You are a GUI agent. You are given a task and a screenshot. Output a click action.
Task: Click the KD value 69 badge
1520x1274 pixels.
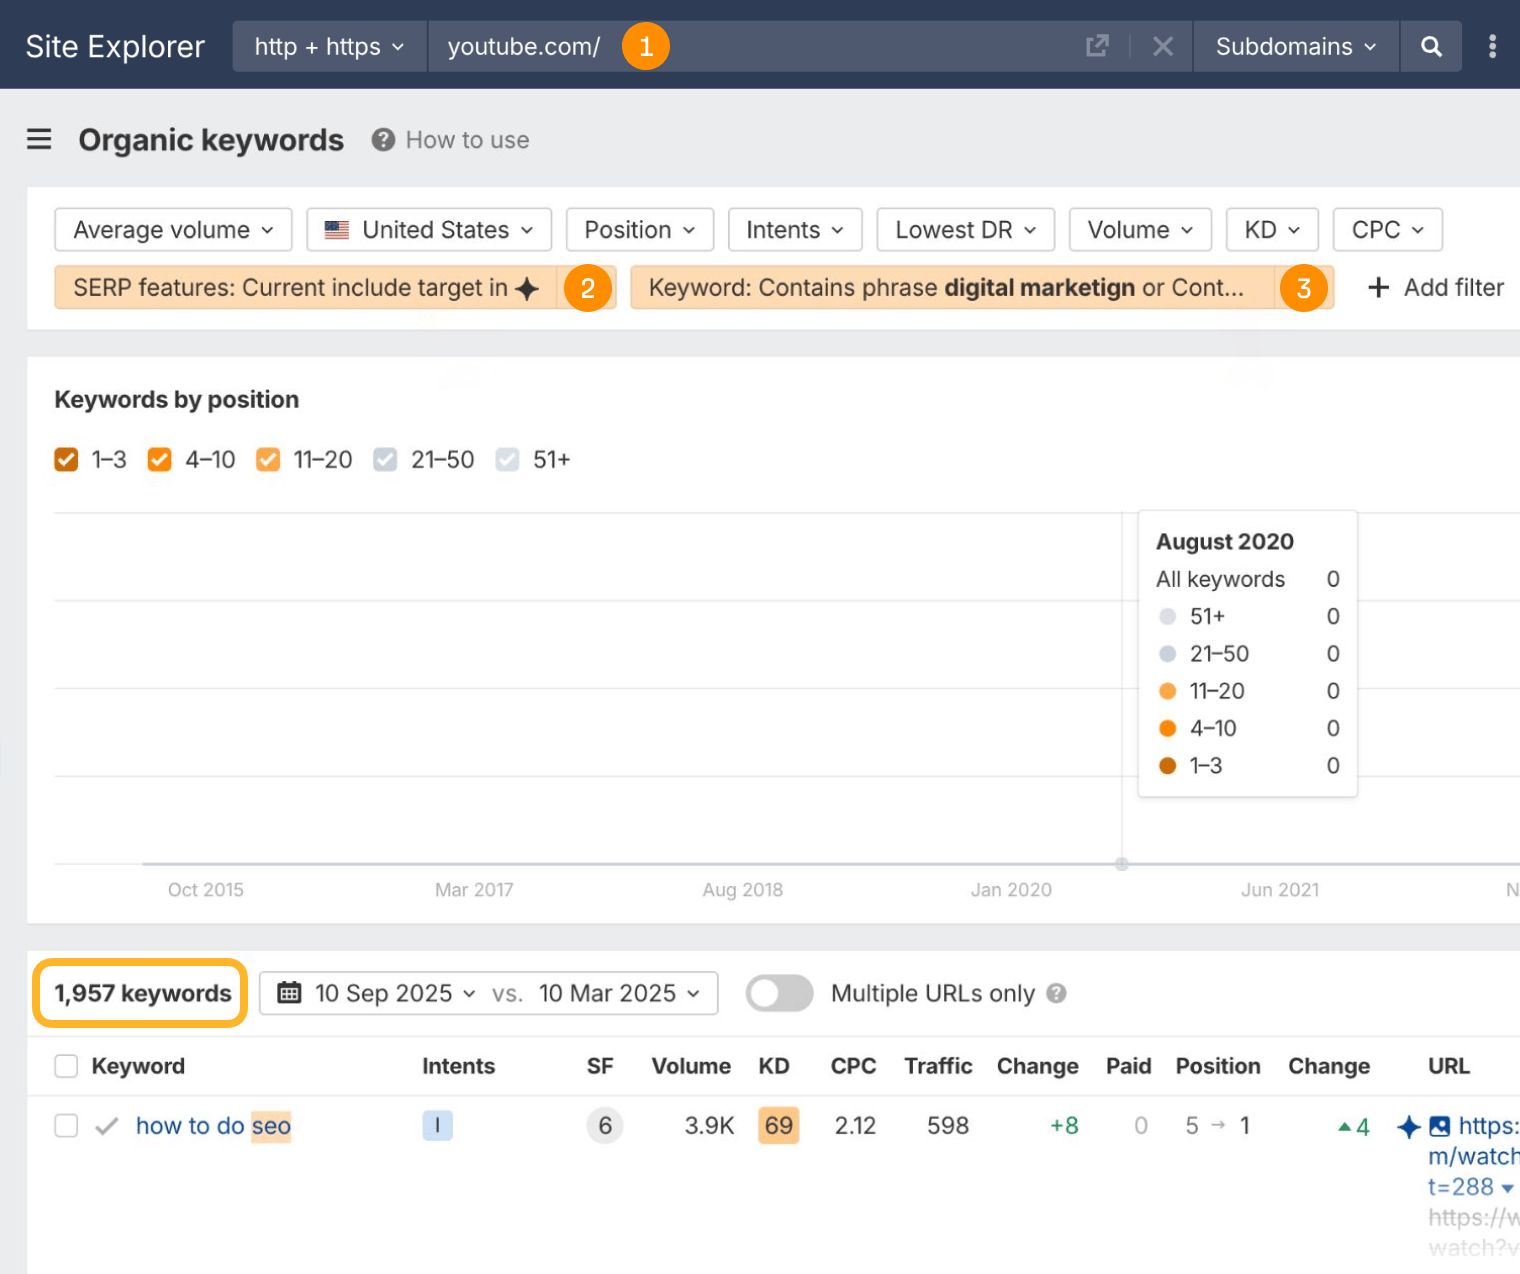pos(779,1126)
